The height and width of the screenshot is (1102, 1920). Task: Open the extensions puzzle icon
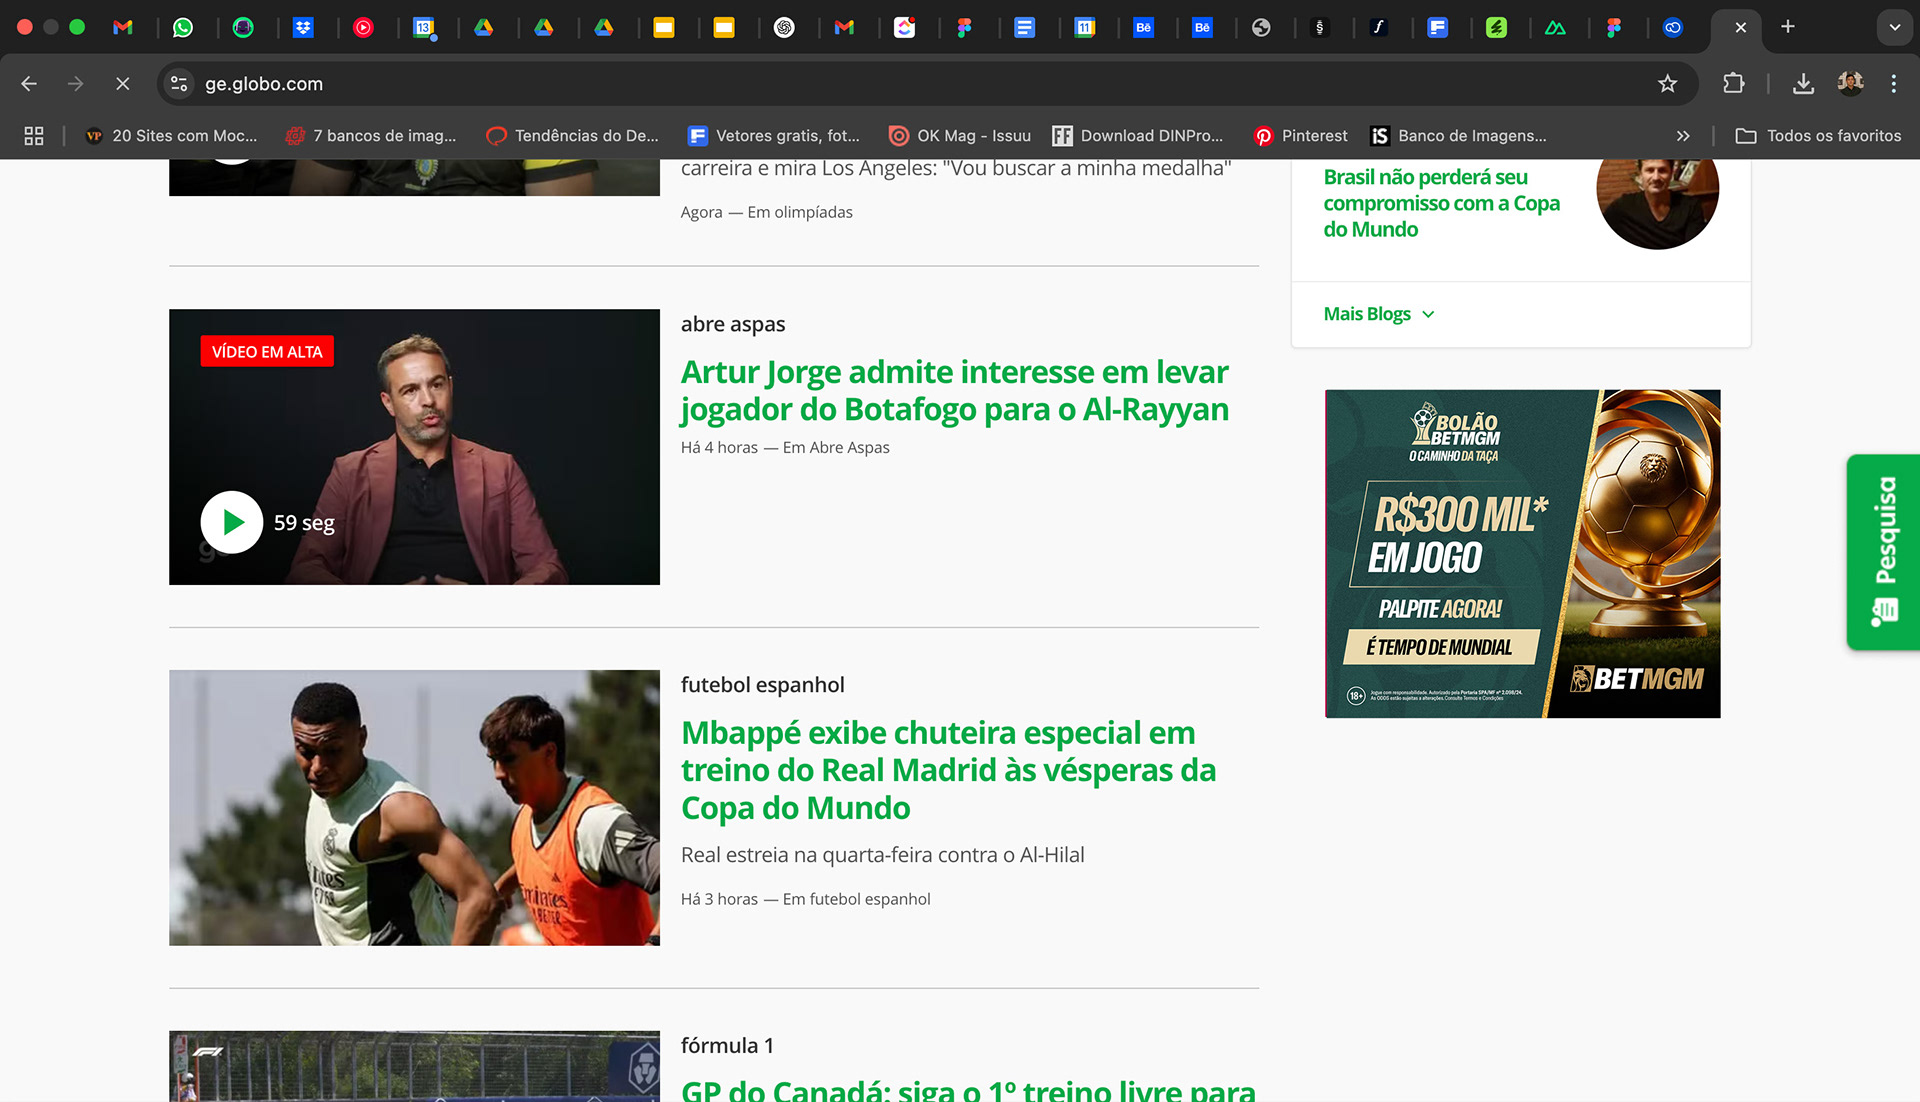pyautogui.click(x=1734, y=84)
